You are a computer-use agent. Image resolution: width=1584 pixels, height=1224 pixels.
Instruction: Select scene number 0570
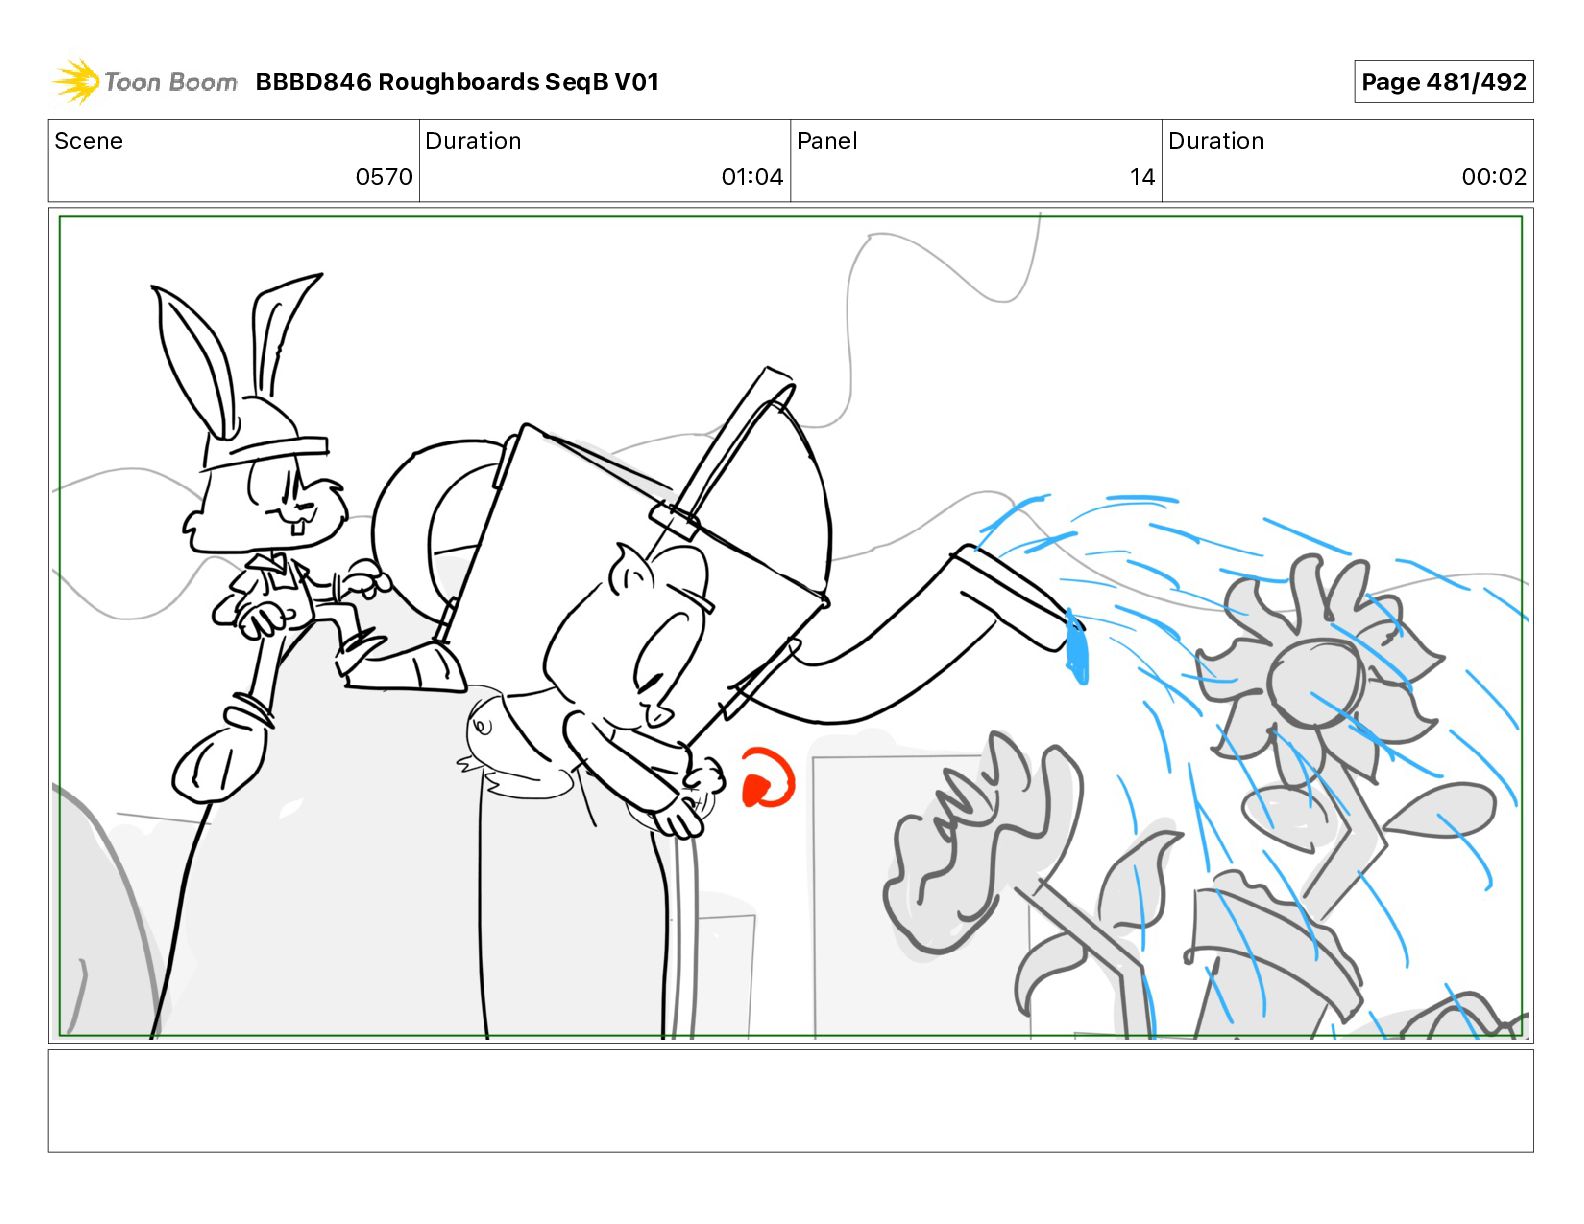(384, 177)
